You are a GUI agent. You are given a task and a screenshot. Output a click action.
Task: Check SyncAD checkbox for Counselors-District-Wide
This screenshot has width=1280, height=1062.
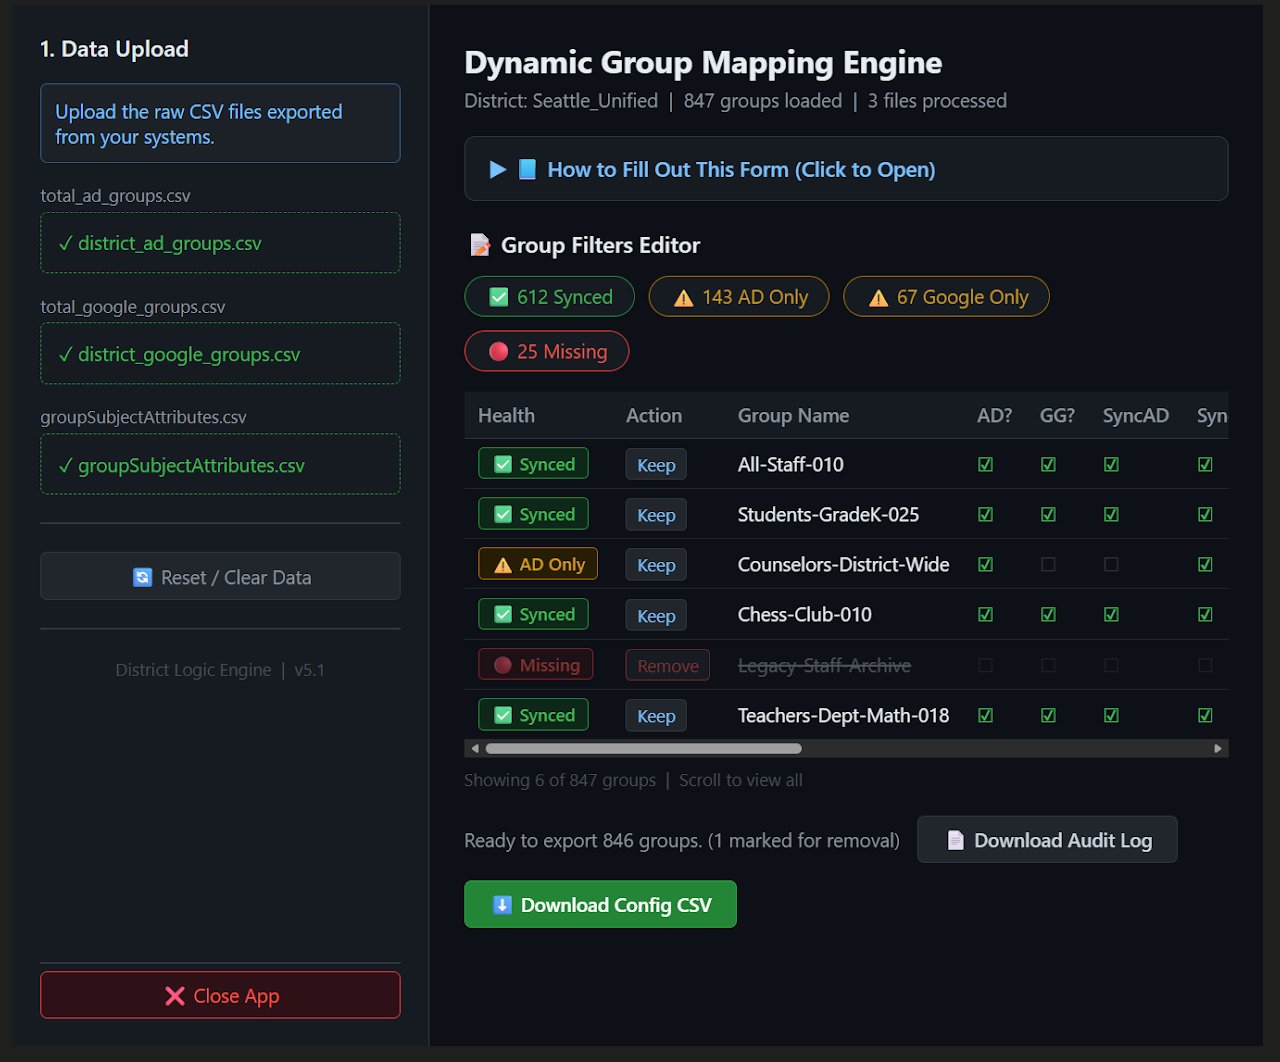click(1111, 564)
